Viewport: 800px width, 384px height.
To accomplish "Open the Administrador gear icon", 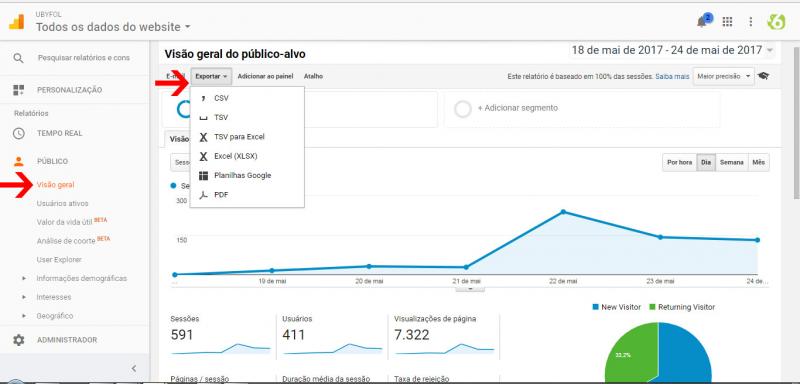I will [x=18, y=340].
